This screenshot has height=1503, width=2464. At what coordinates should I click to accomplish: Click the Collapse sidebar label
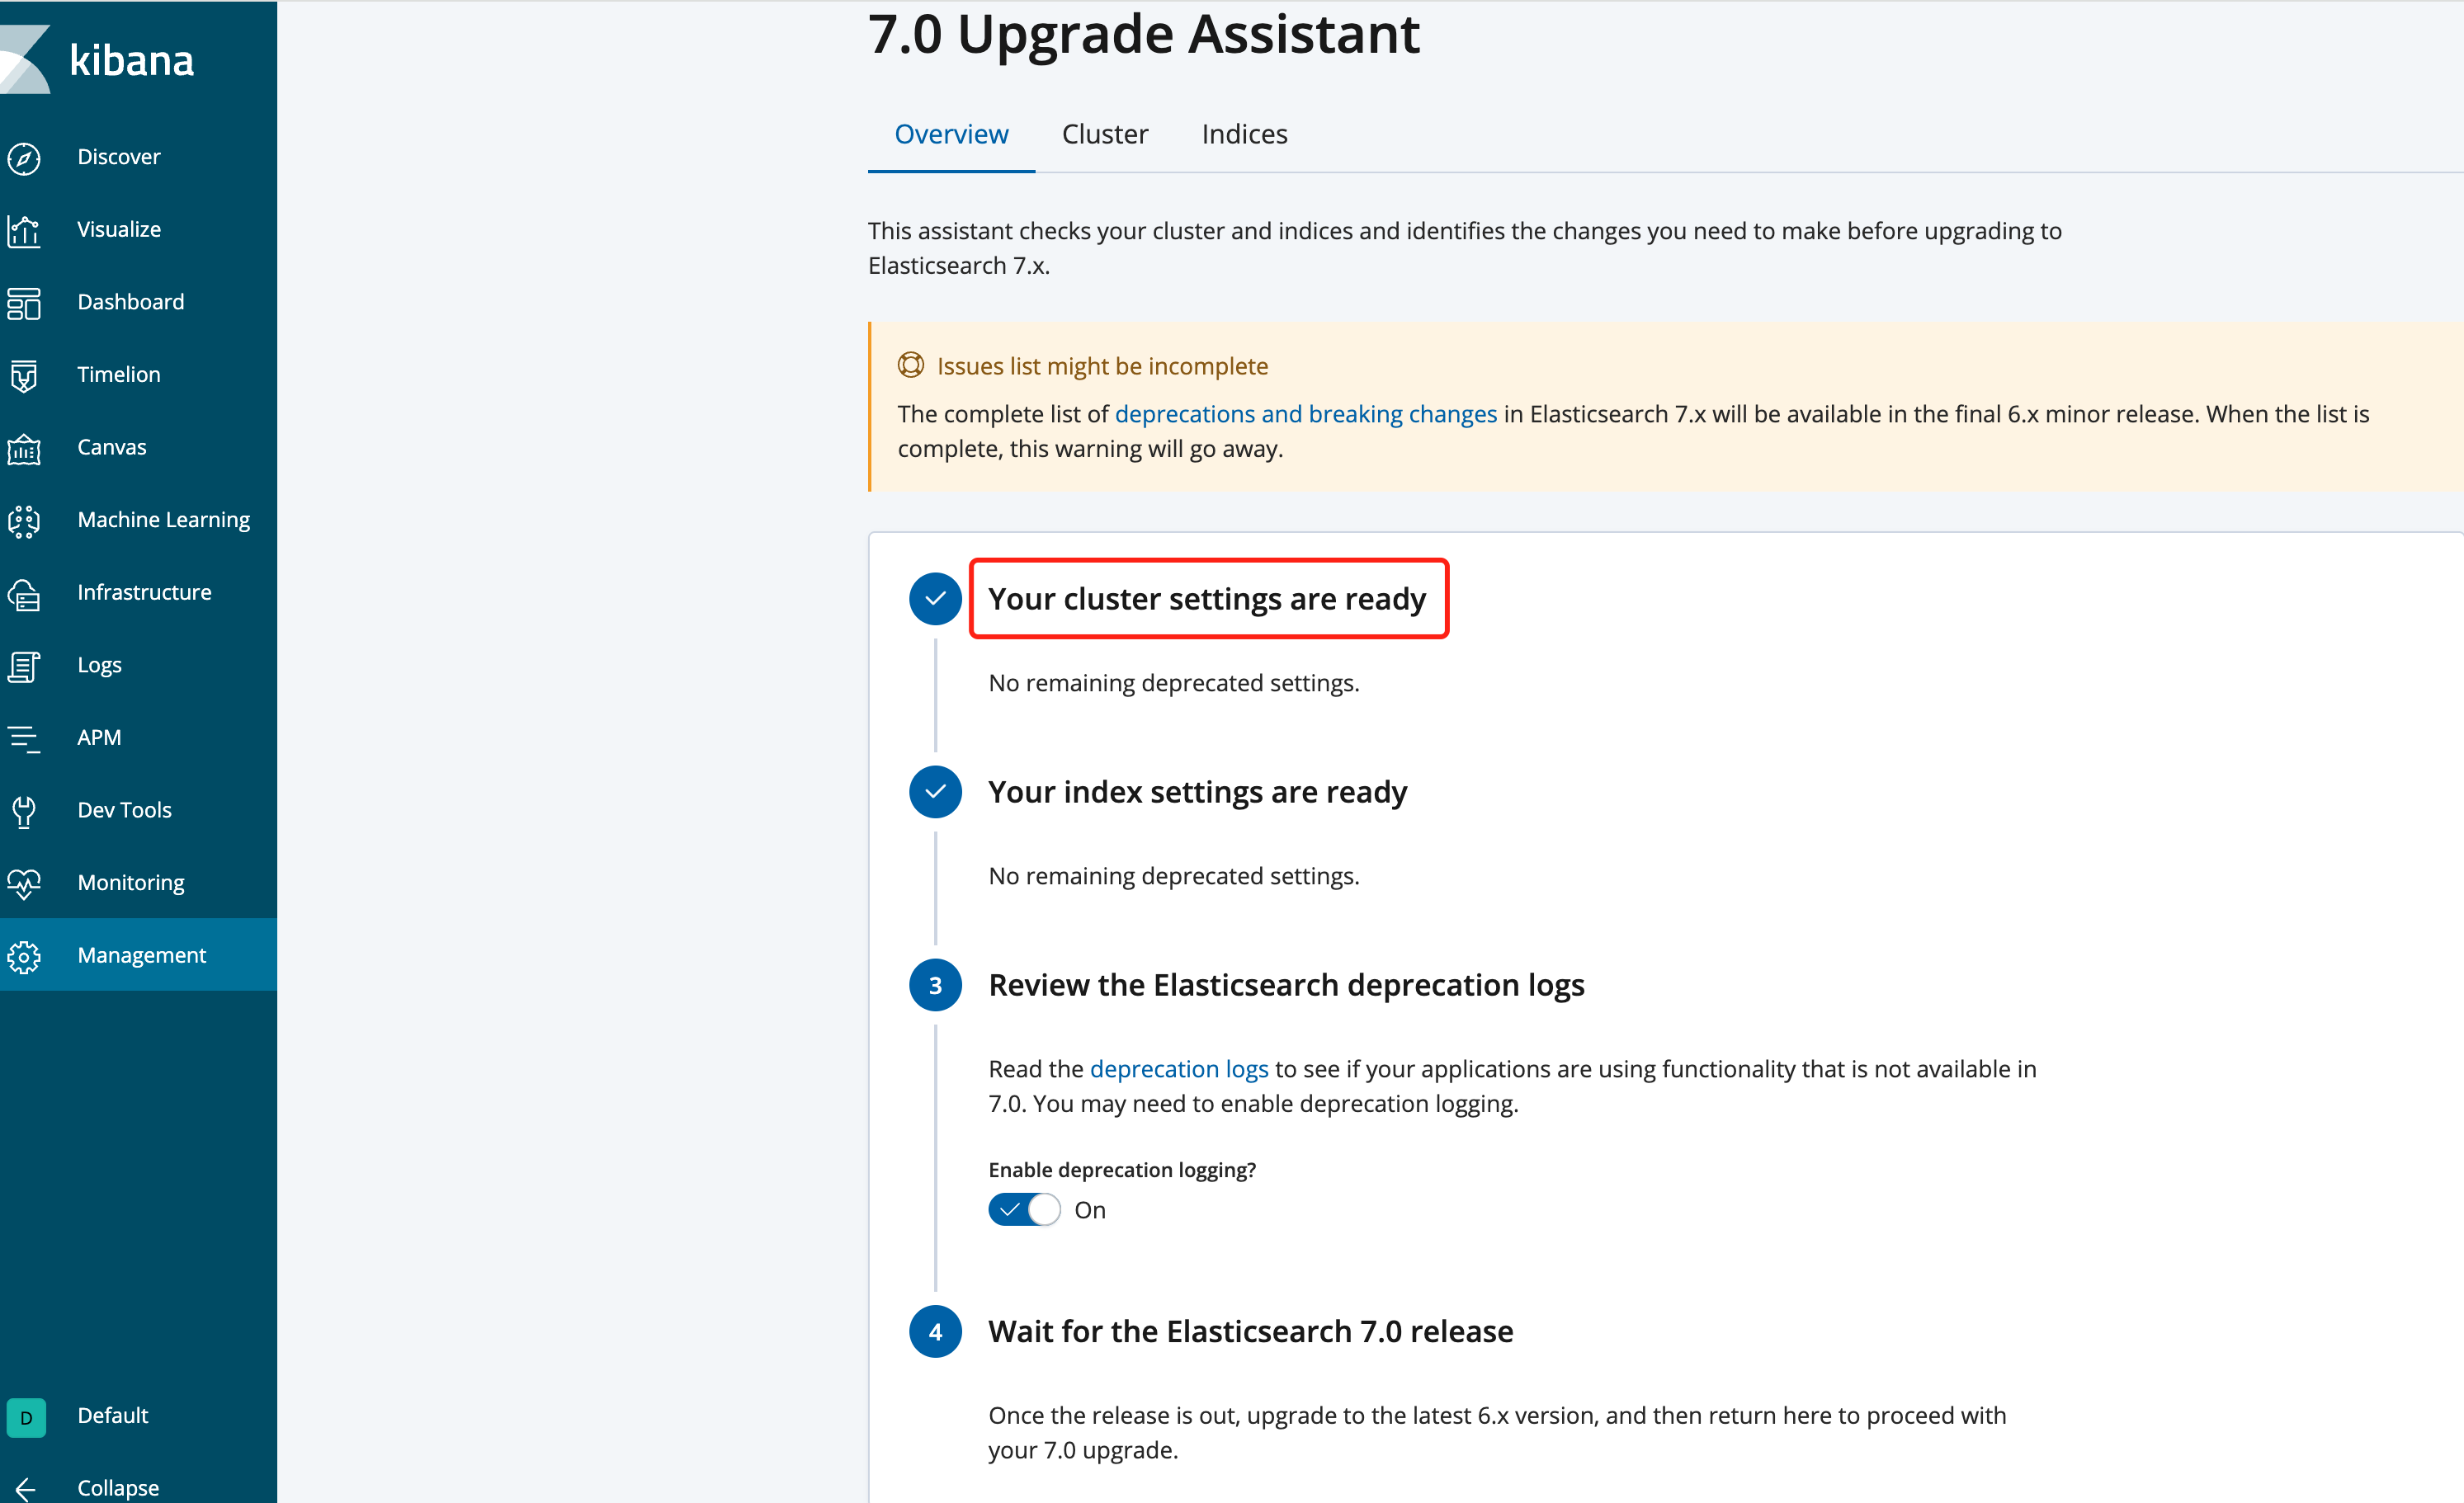click(x=118, y=1487)
